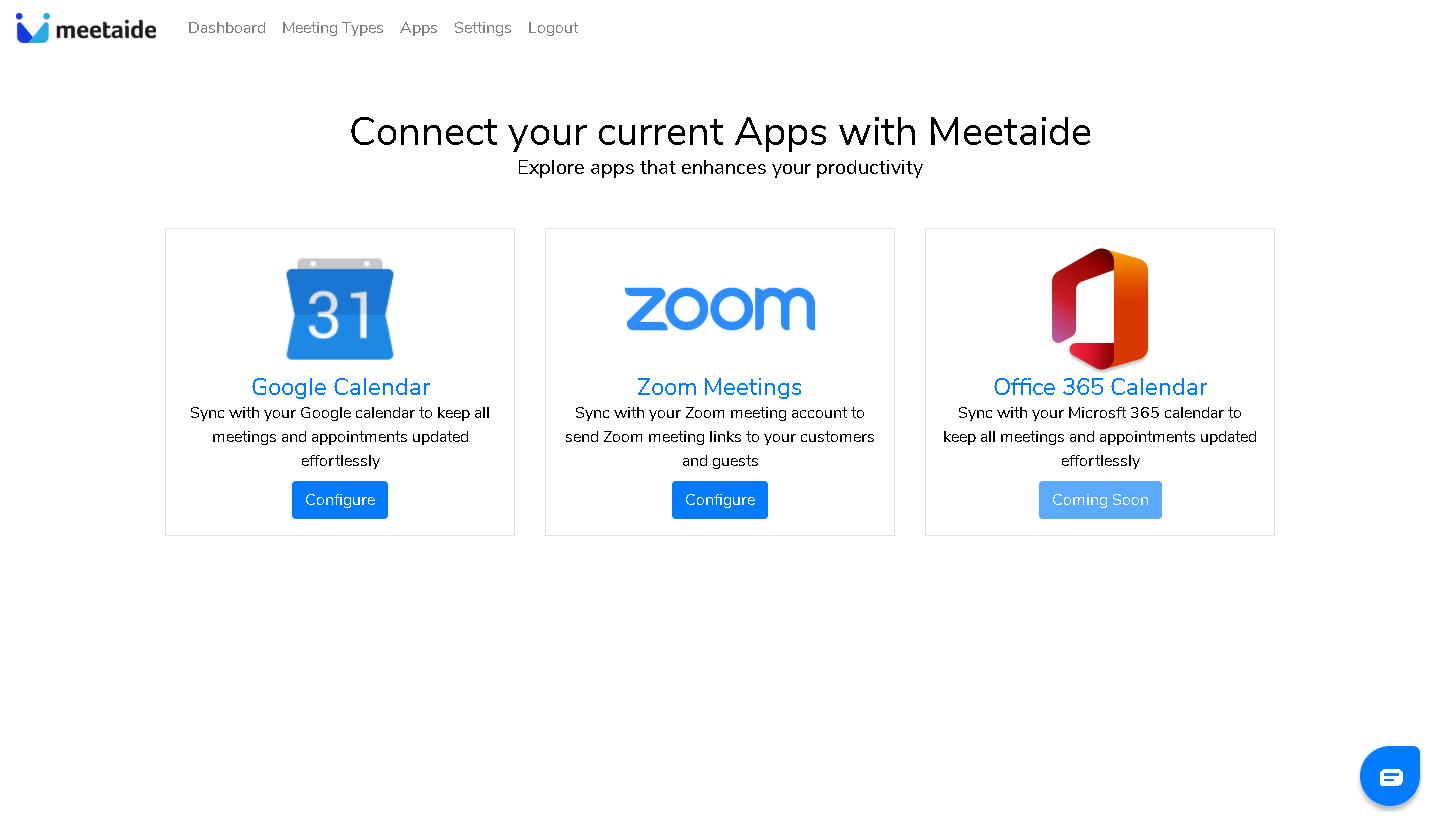This screenshot has width=1440, height=827.
Task: Click the Meetaide logo
Action: [x=86, y=28]
